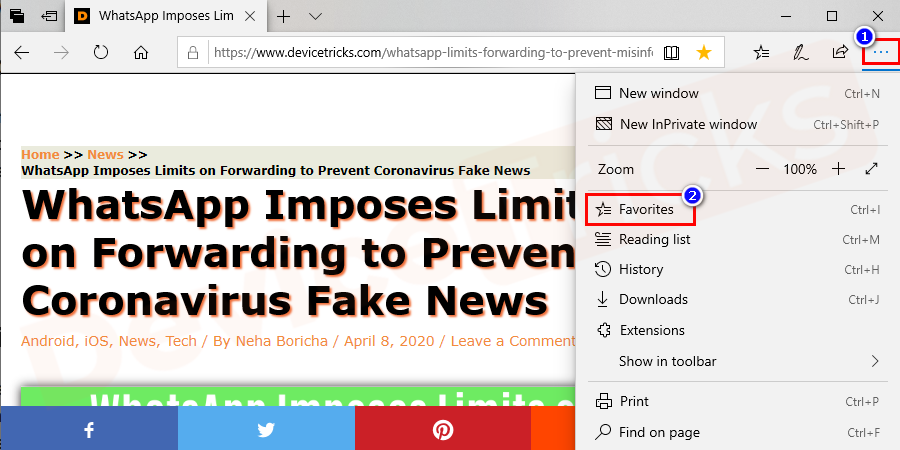Click the April 8, 2020 date text
The image size is (900, 450).
pos(389,341)
